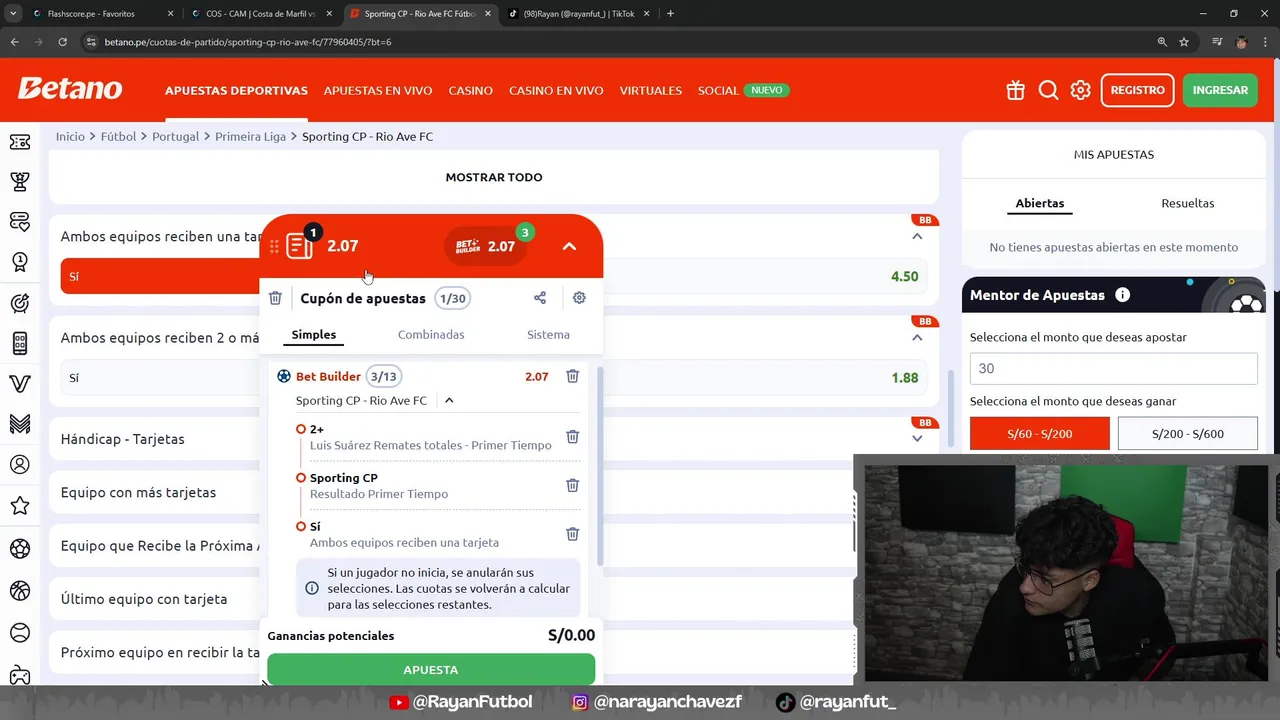Open the settings gear in Betano header

tap(1081, 90)
